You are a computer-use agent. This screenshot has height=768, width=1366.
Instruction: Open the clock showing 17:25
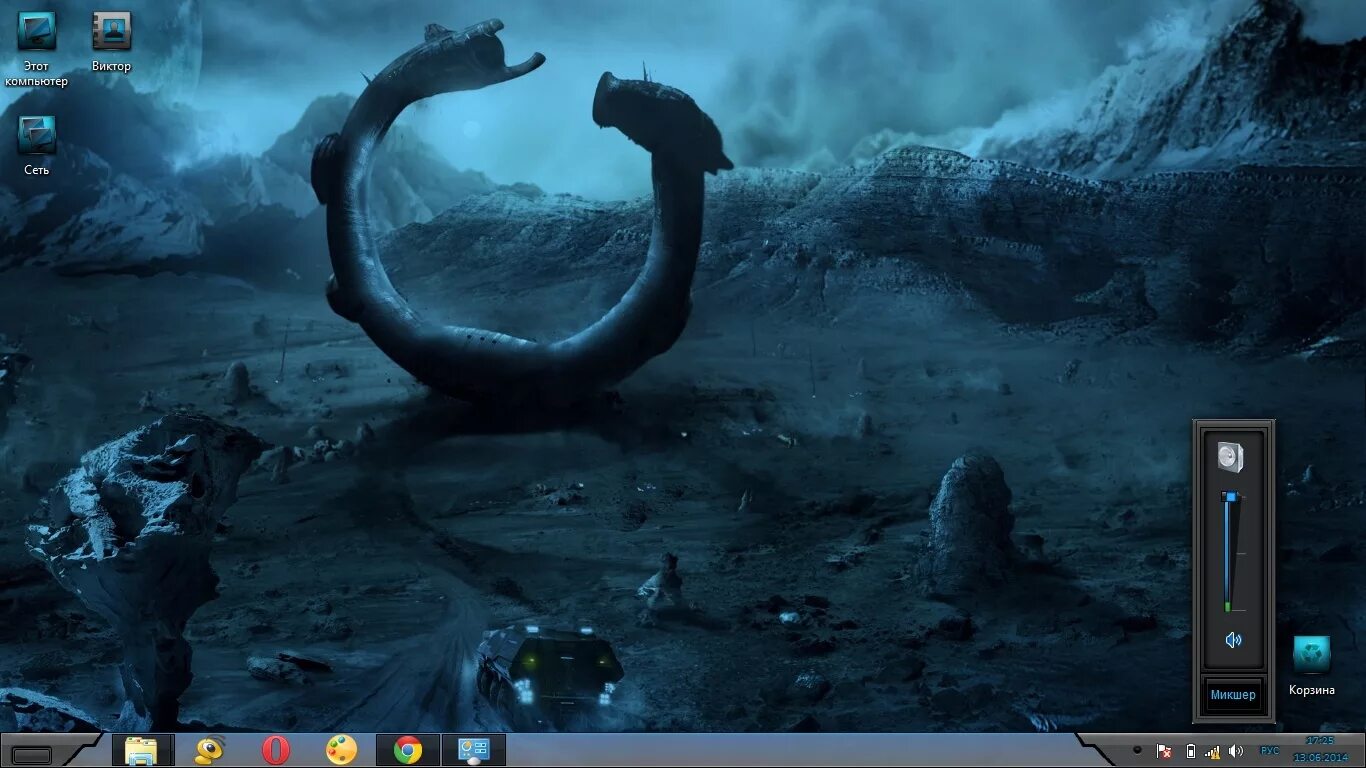[x=1320, y=749]
